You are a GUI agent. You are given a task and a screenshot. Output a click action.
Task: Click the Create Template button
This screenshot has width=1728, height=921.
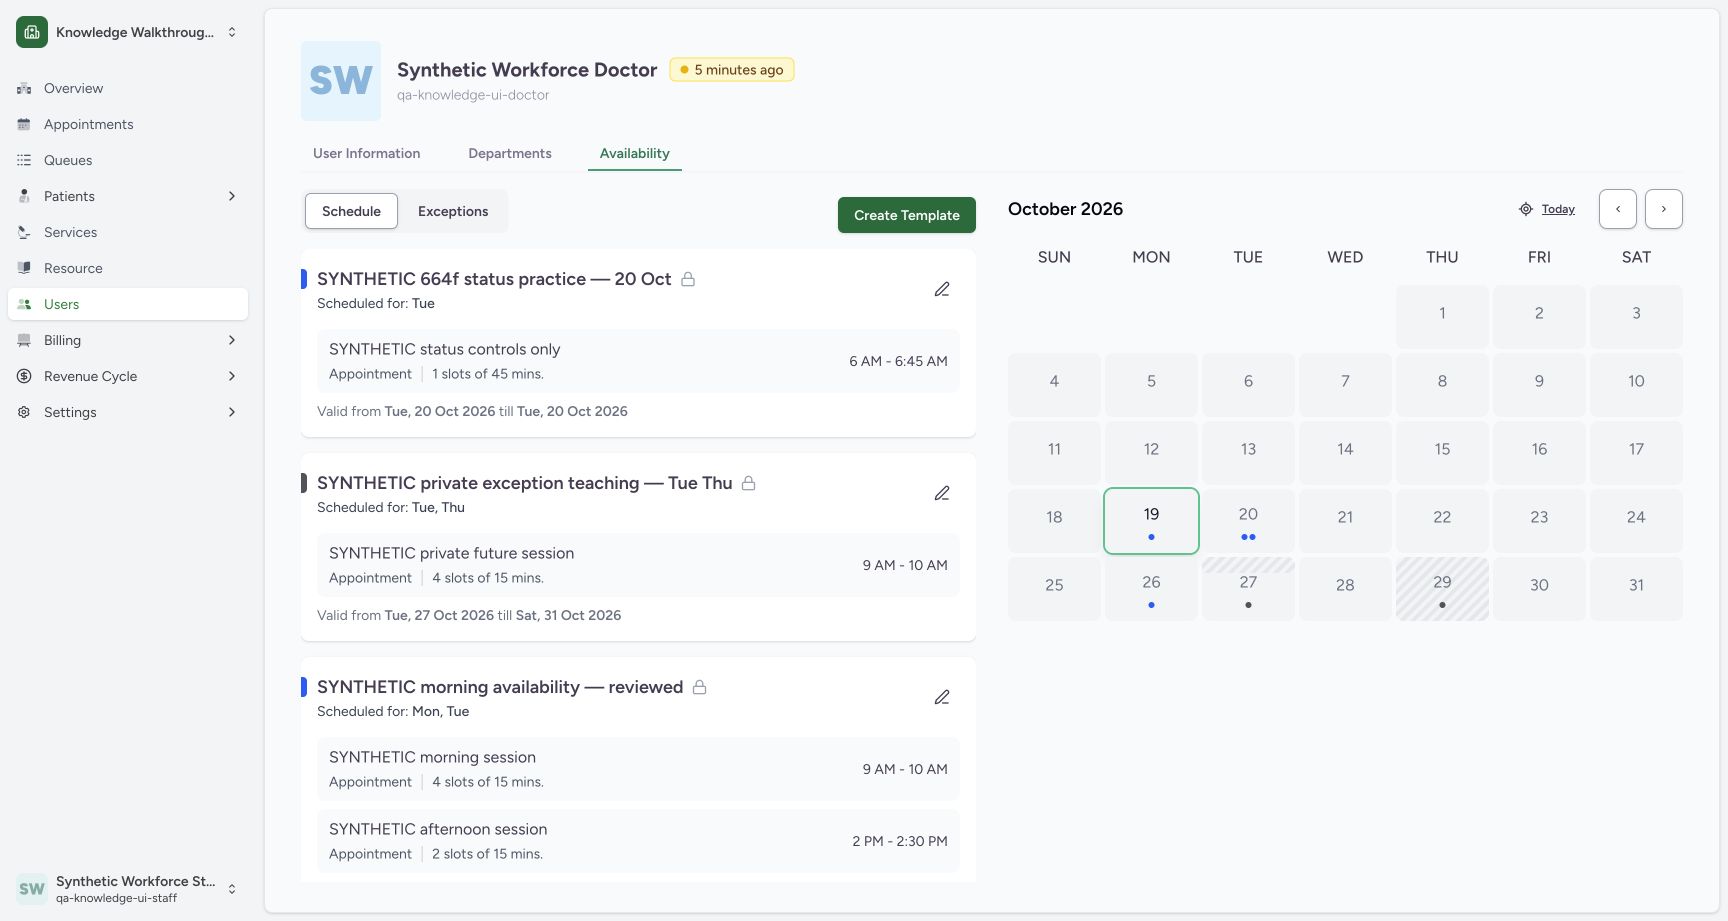pyautogui.click(x=907, y=215)
